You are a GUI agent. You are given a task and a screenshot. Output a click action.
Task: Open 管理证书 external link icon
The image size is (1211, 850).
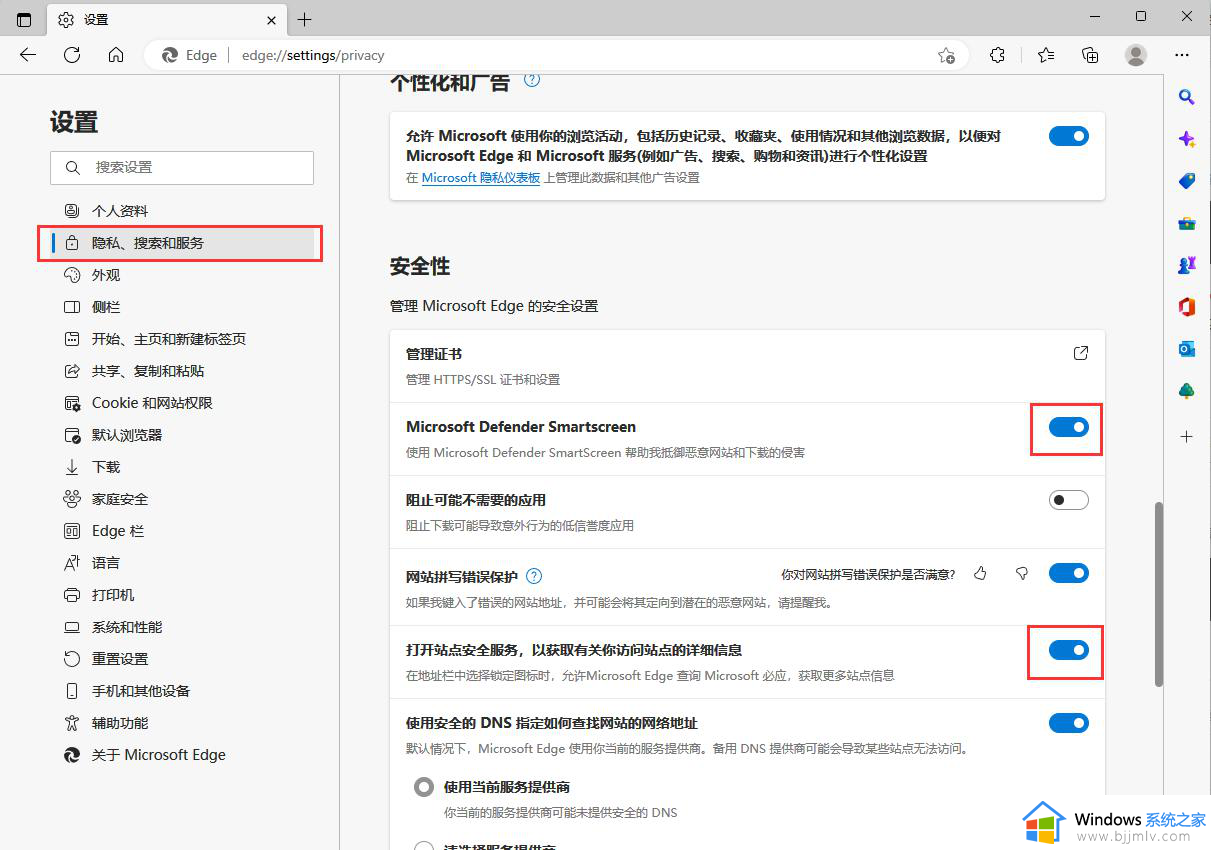pos(1080,353)
